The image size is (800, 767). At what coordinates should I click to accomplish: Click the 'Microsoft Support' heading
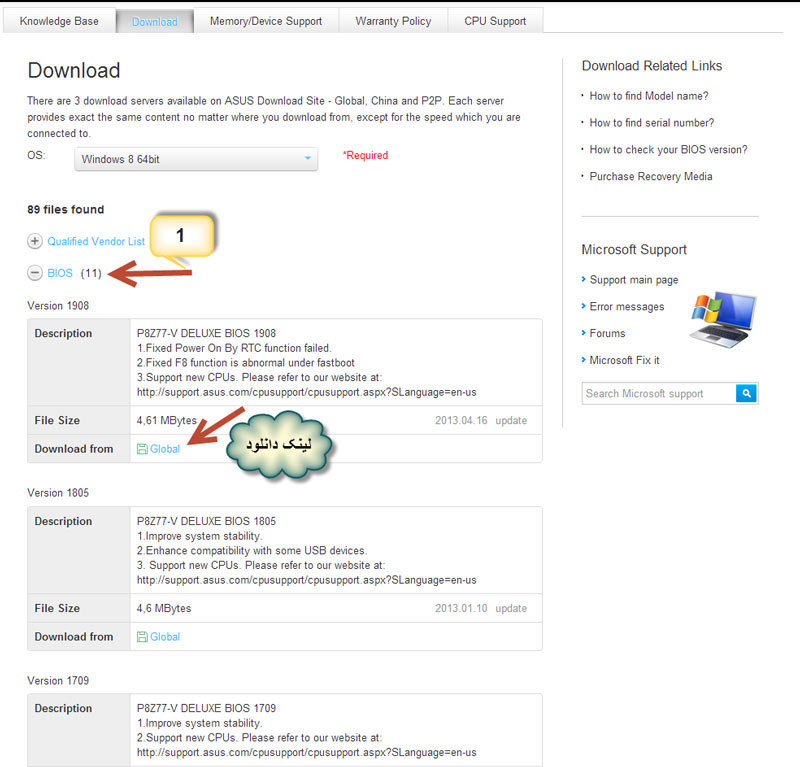point(634,250)
